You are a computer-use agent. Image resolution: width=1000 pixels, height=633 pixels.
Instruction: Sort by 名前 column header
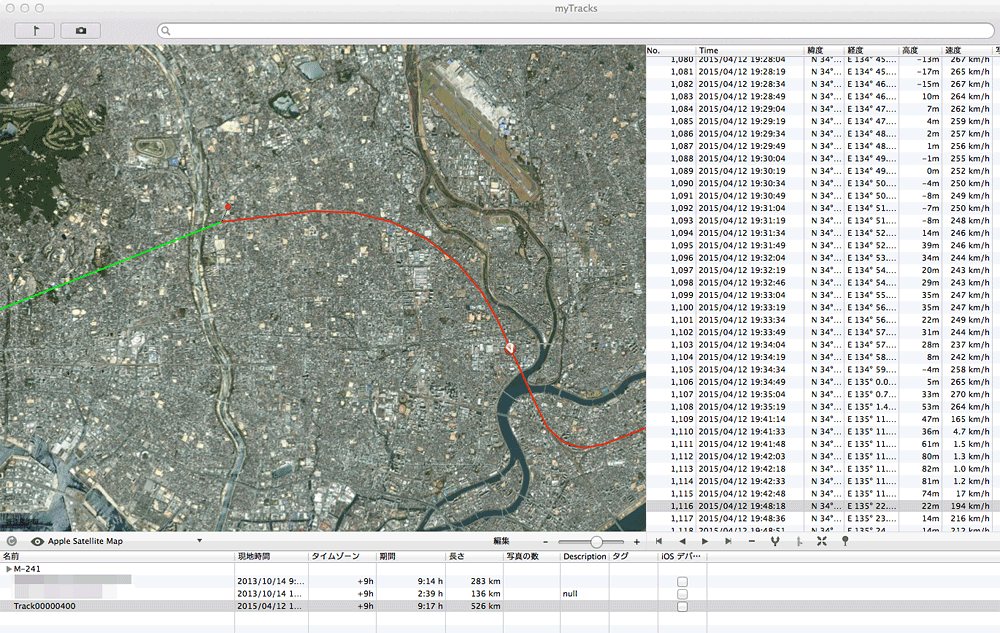117,557
